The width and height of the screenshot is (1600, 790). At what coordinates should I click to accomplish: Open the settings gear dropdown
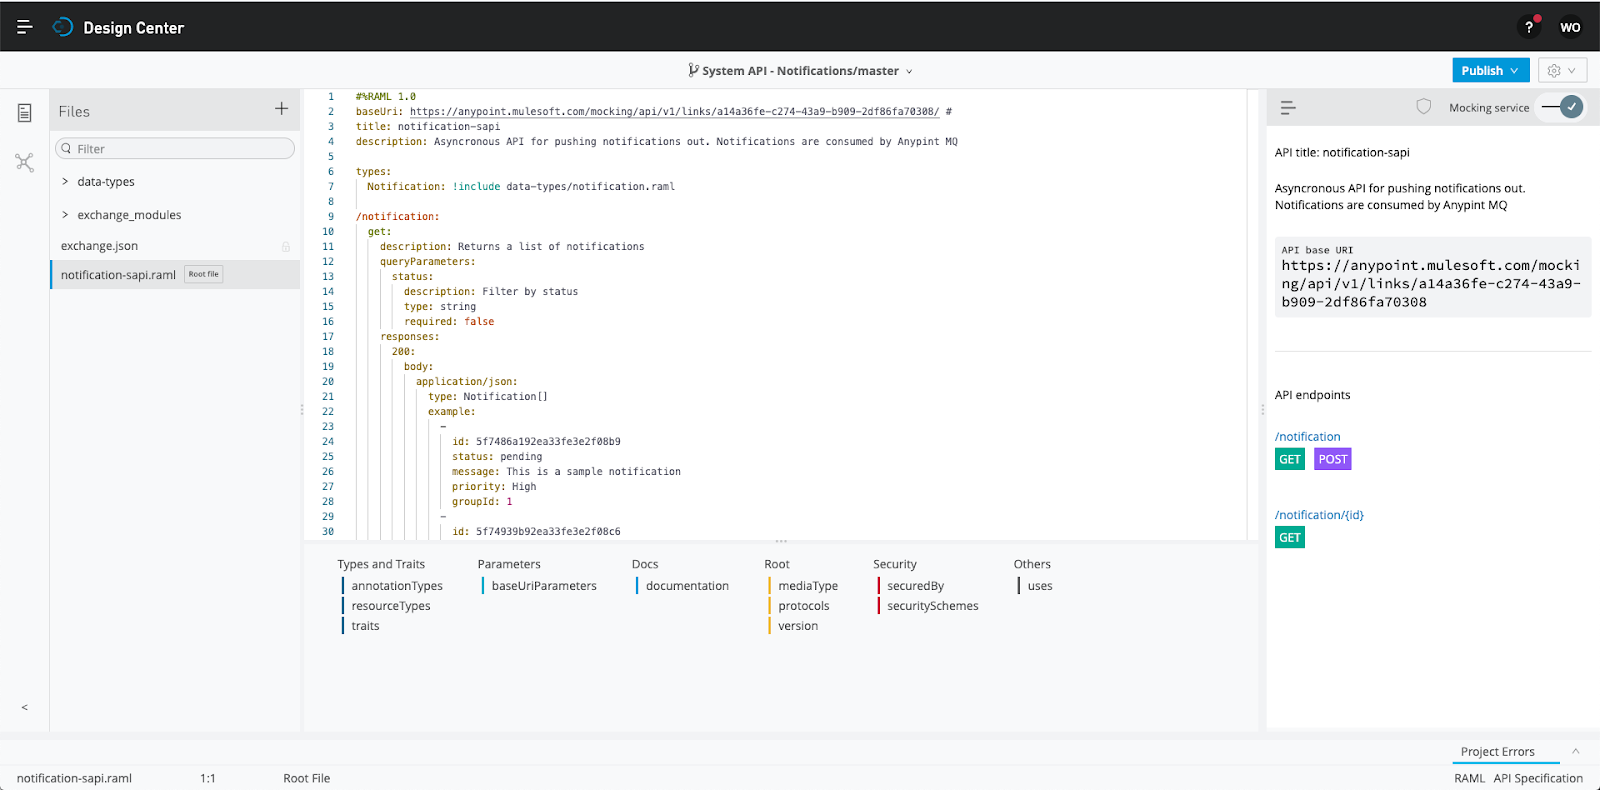click(x=1561, y=71)
